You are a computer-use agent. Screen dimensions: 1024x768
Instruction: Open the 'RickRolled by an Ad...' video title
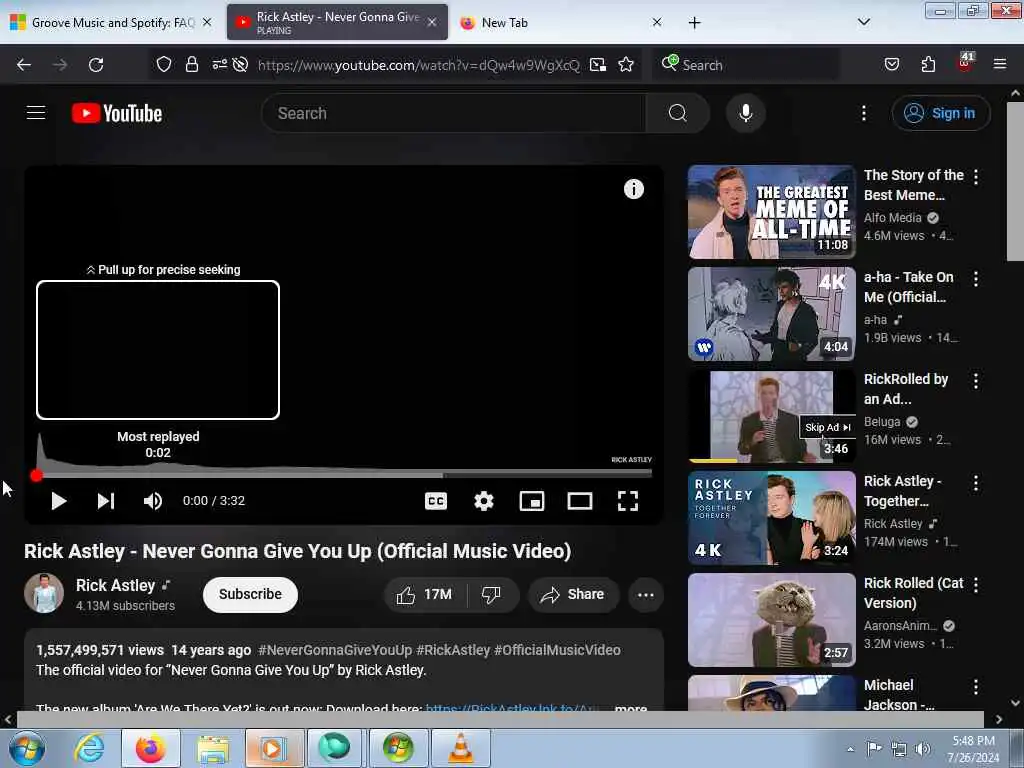tap(906, 389)
